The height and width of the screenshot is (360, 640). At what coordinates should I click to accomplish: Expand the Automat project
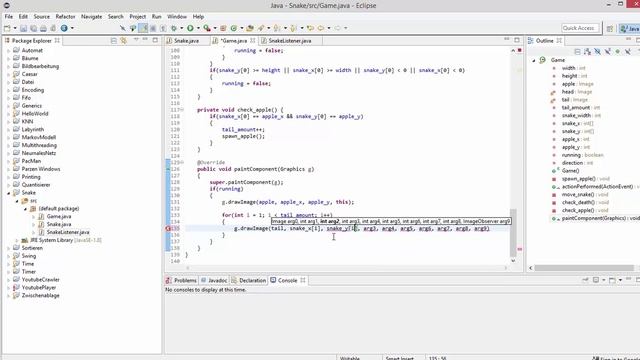(9, 51)
